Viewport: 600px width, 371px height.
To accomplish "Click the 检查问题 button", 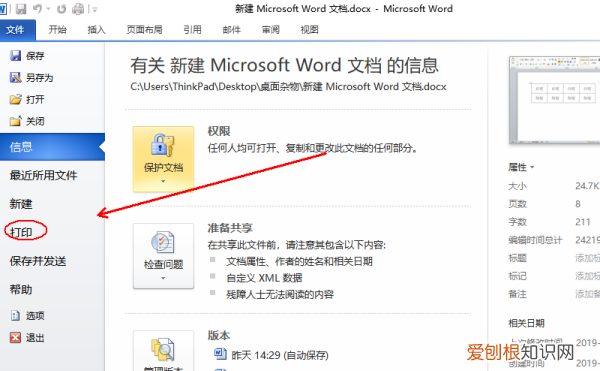I will 163,256.
